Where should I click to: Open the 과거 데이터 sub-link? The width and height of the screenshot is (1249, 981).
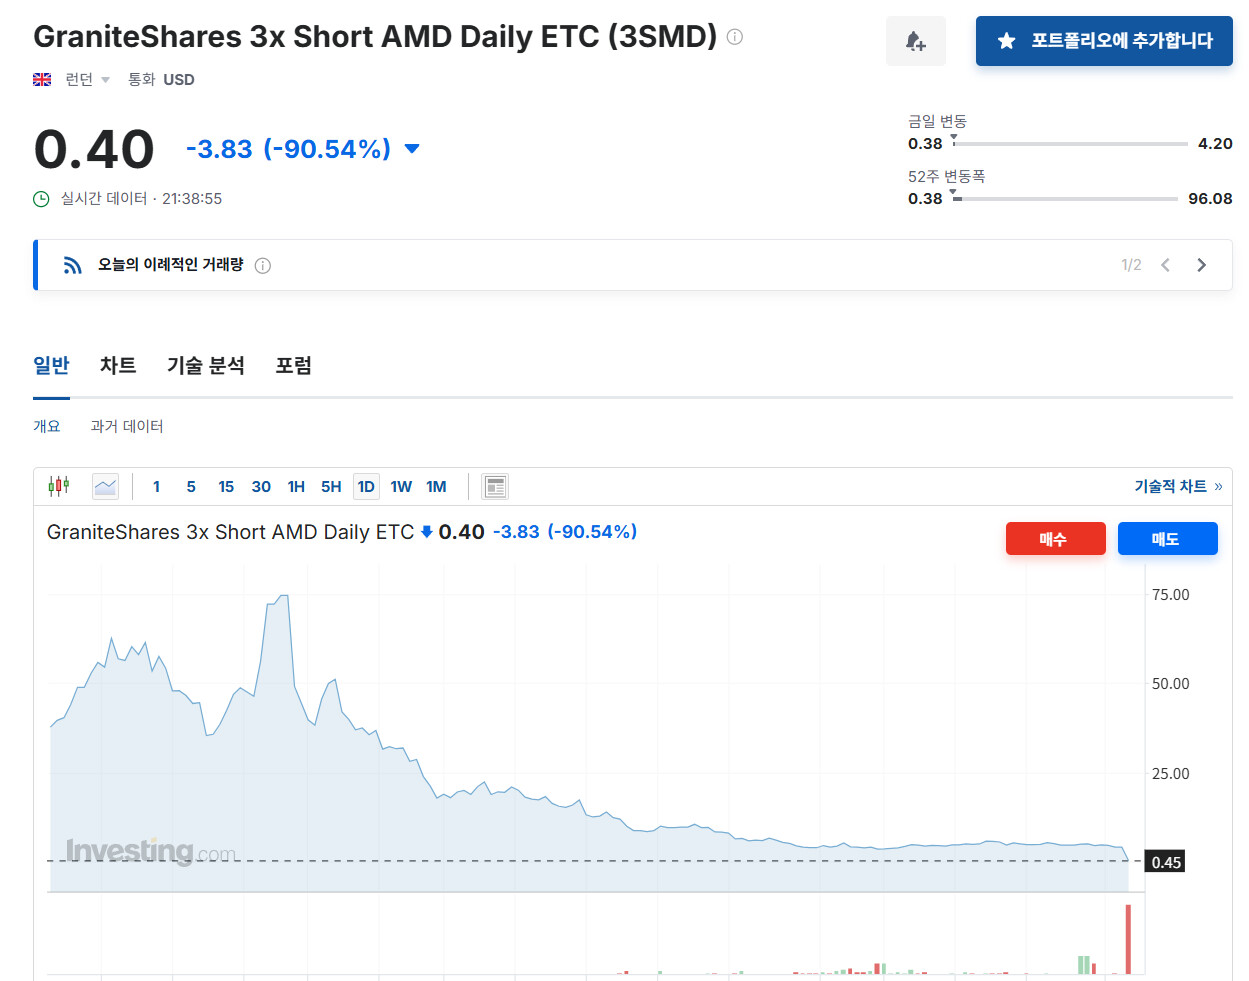[127, 426]
